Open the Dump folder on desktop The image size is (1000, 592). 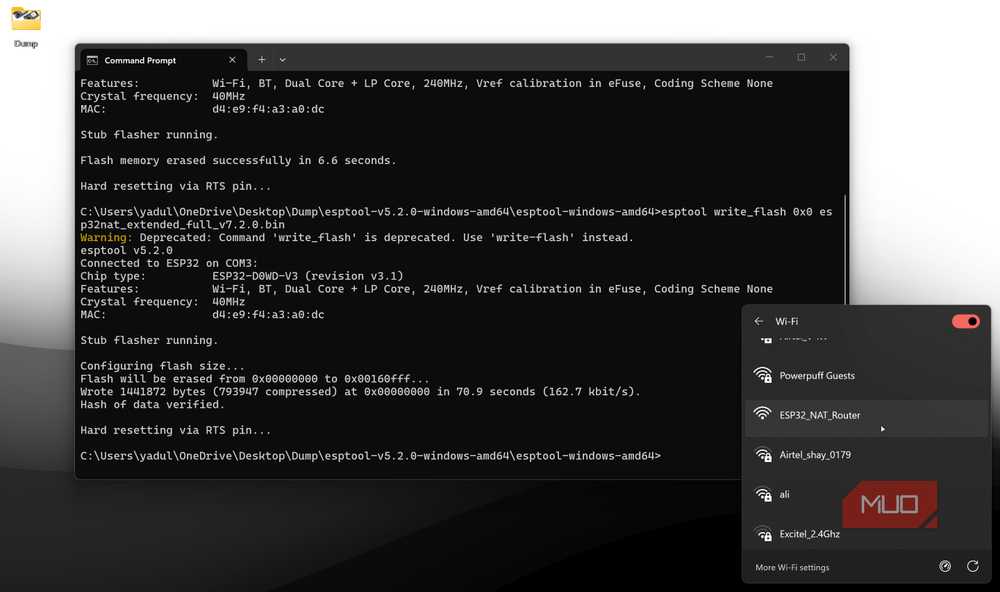click(26, 27)
